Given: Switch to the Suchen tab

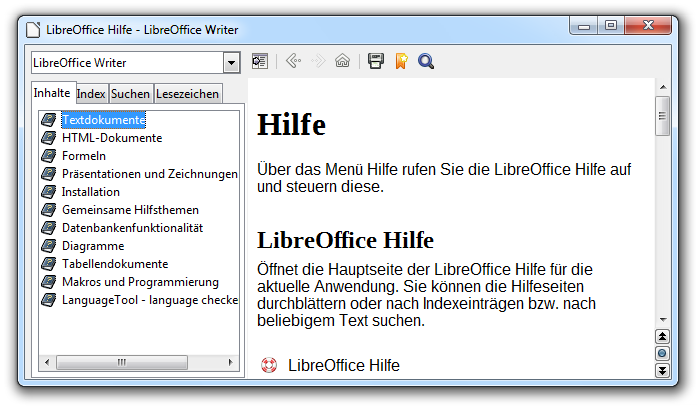Looking at the screenshot, I should [130, 94].
